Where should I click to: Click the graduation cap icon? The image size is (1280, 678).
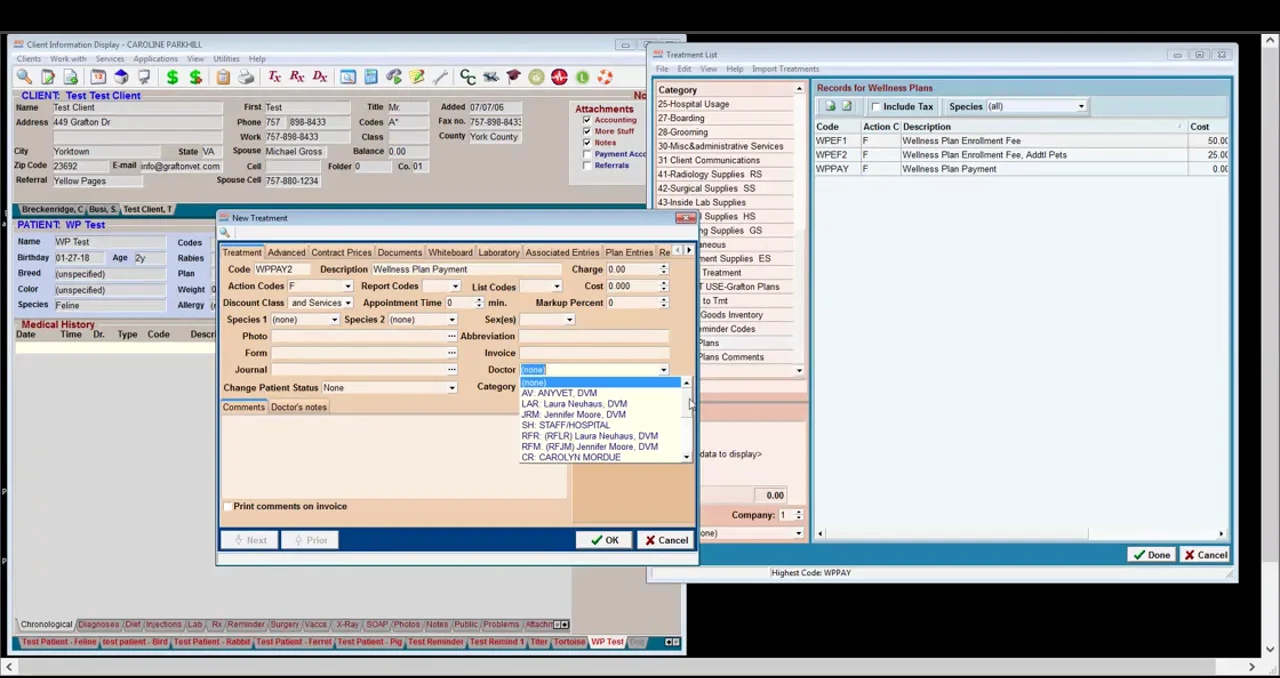513,77
